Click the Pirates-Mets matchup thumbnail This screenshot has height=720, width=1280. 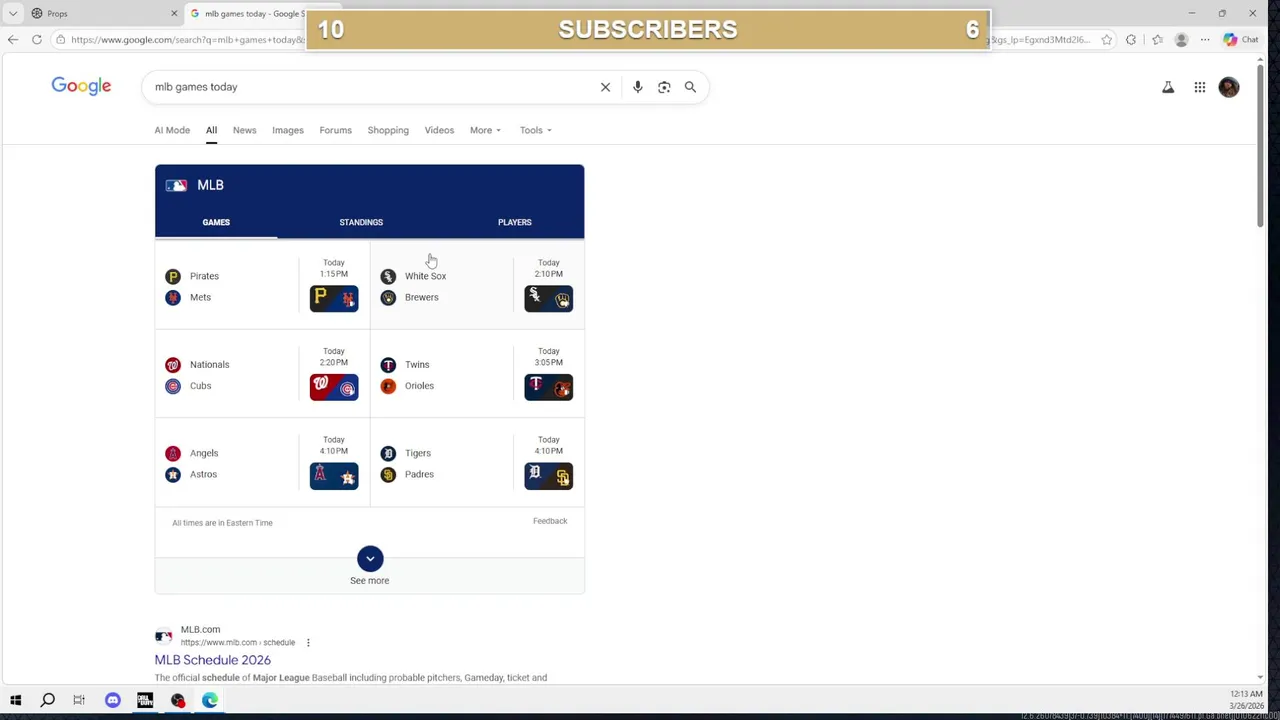point(334,298)
